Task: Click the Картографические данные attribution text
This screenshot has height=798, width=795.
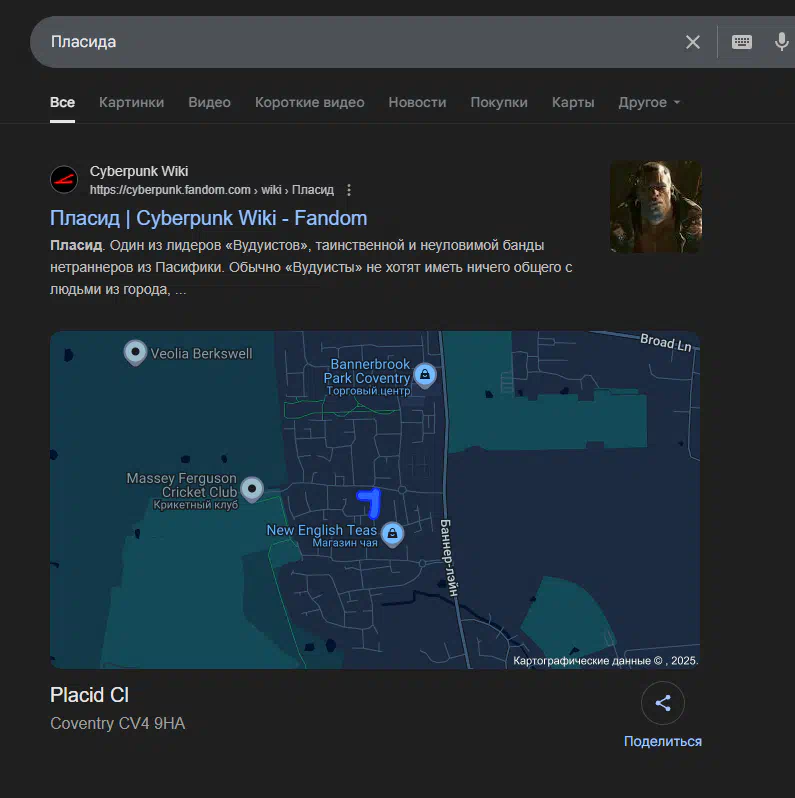Action: tap(606, 661)
